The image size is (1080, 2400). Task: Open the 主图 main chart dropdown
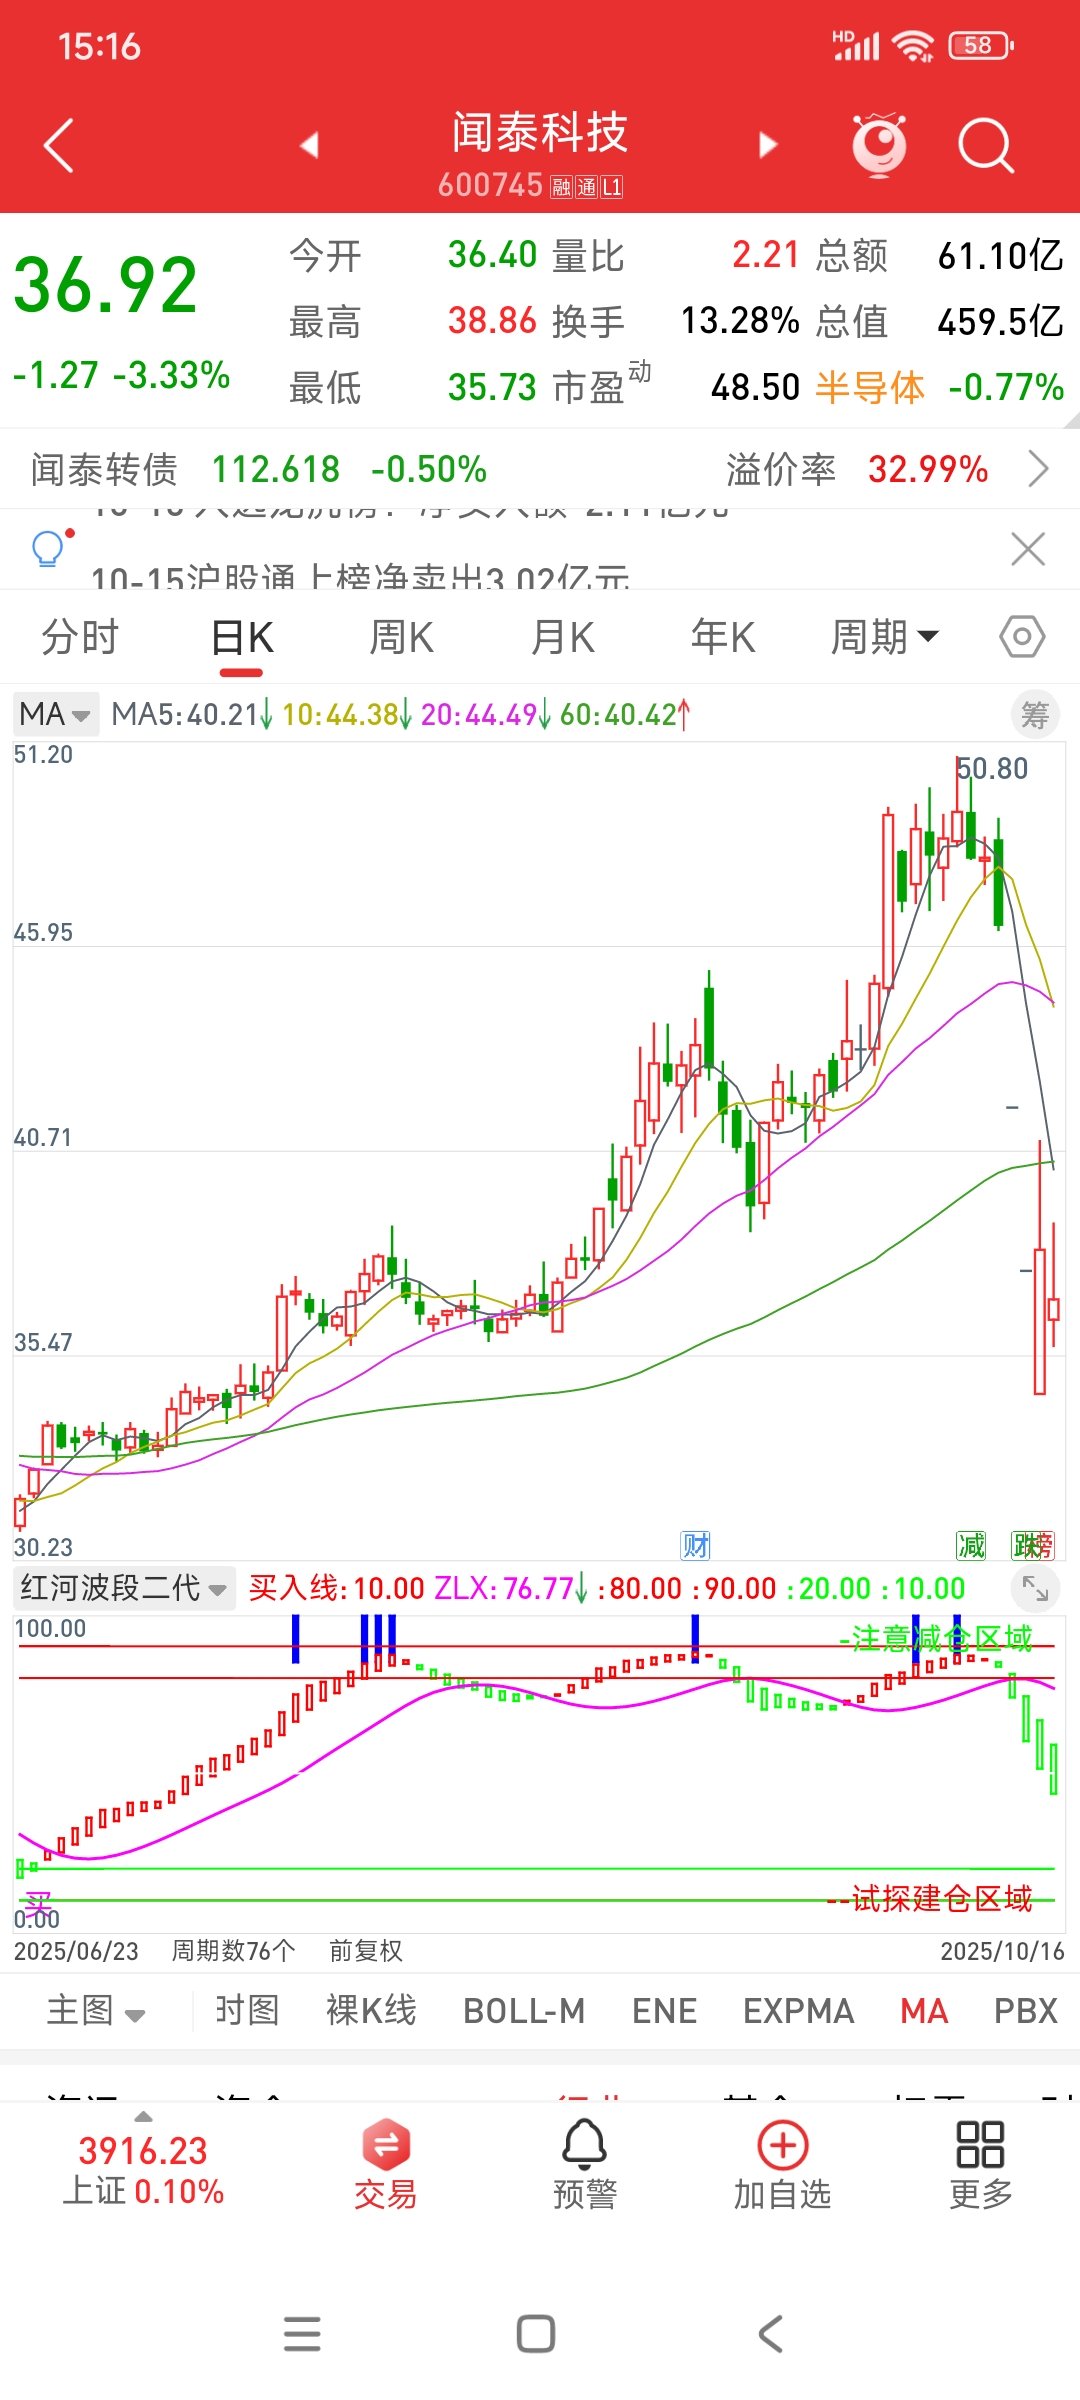[x=96, y=2010]
